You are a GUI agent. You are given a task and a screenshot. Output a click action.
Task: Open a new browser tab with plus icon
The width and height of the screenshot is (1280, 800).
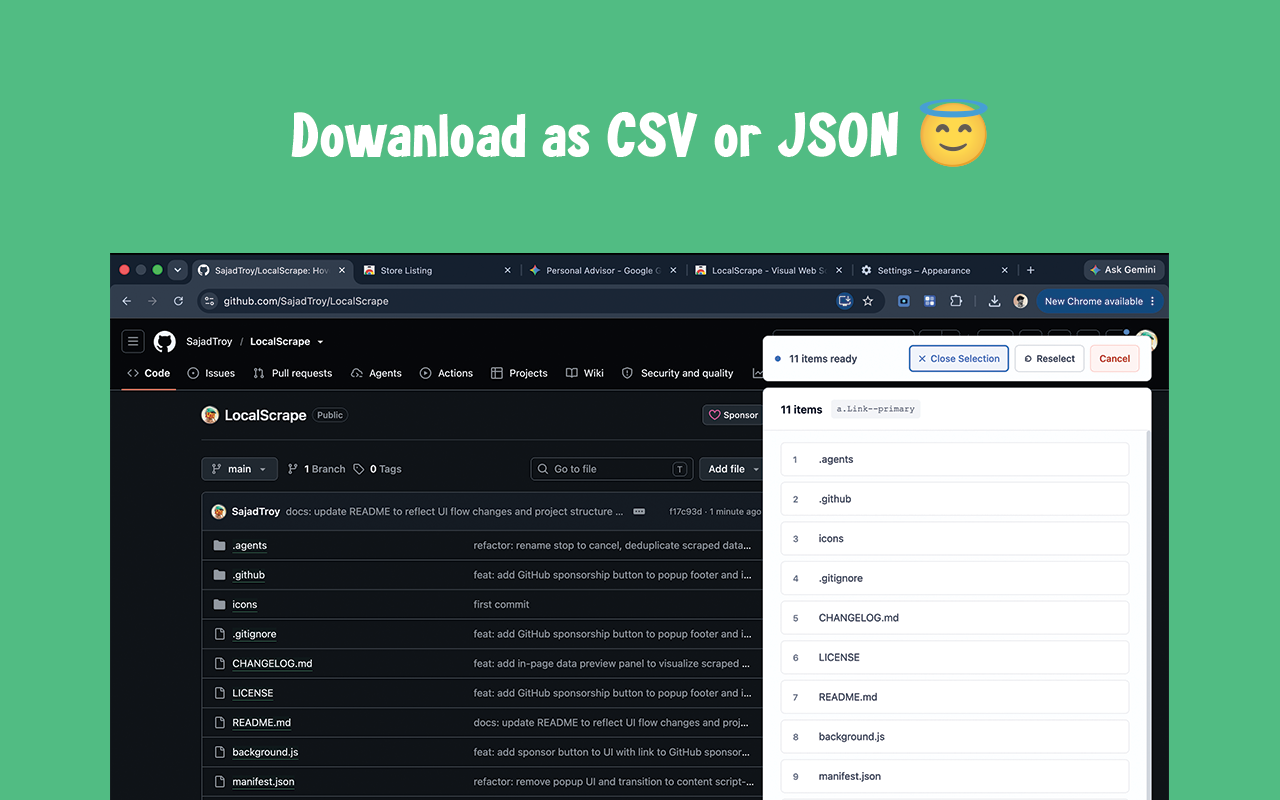1031,270
